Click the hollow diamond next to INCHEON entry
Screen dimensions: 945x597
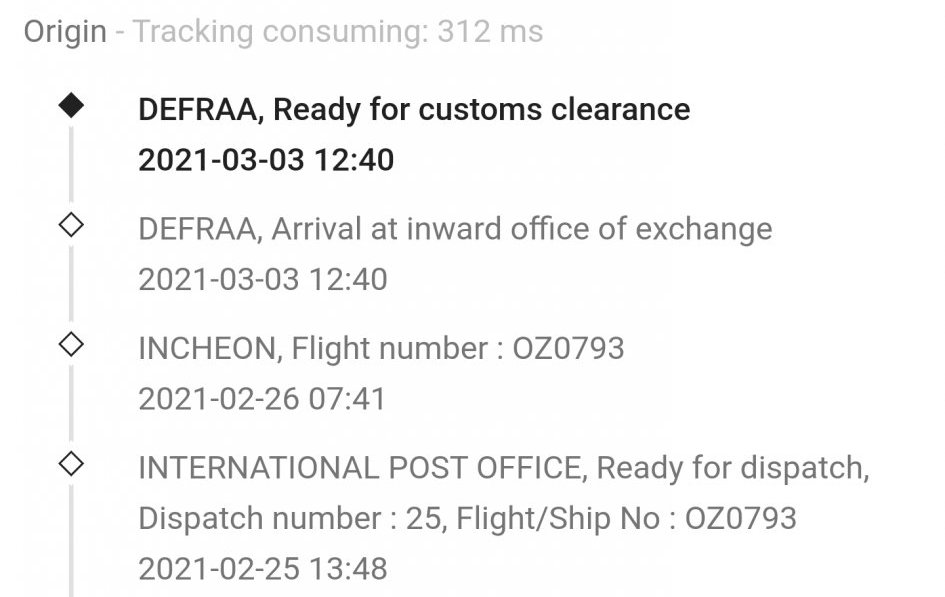click(72, 345)
